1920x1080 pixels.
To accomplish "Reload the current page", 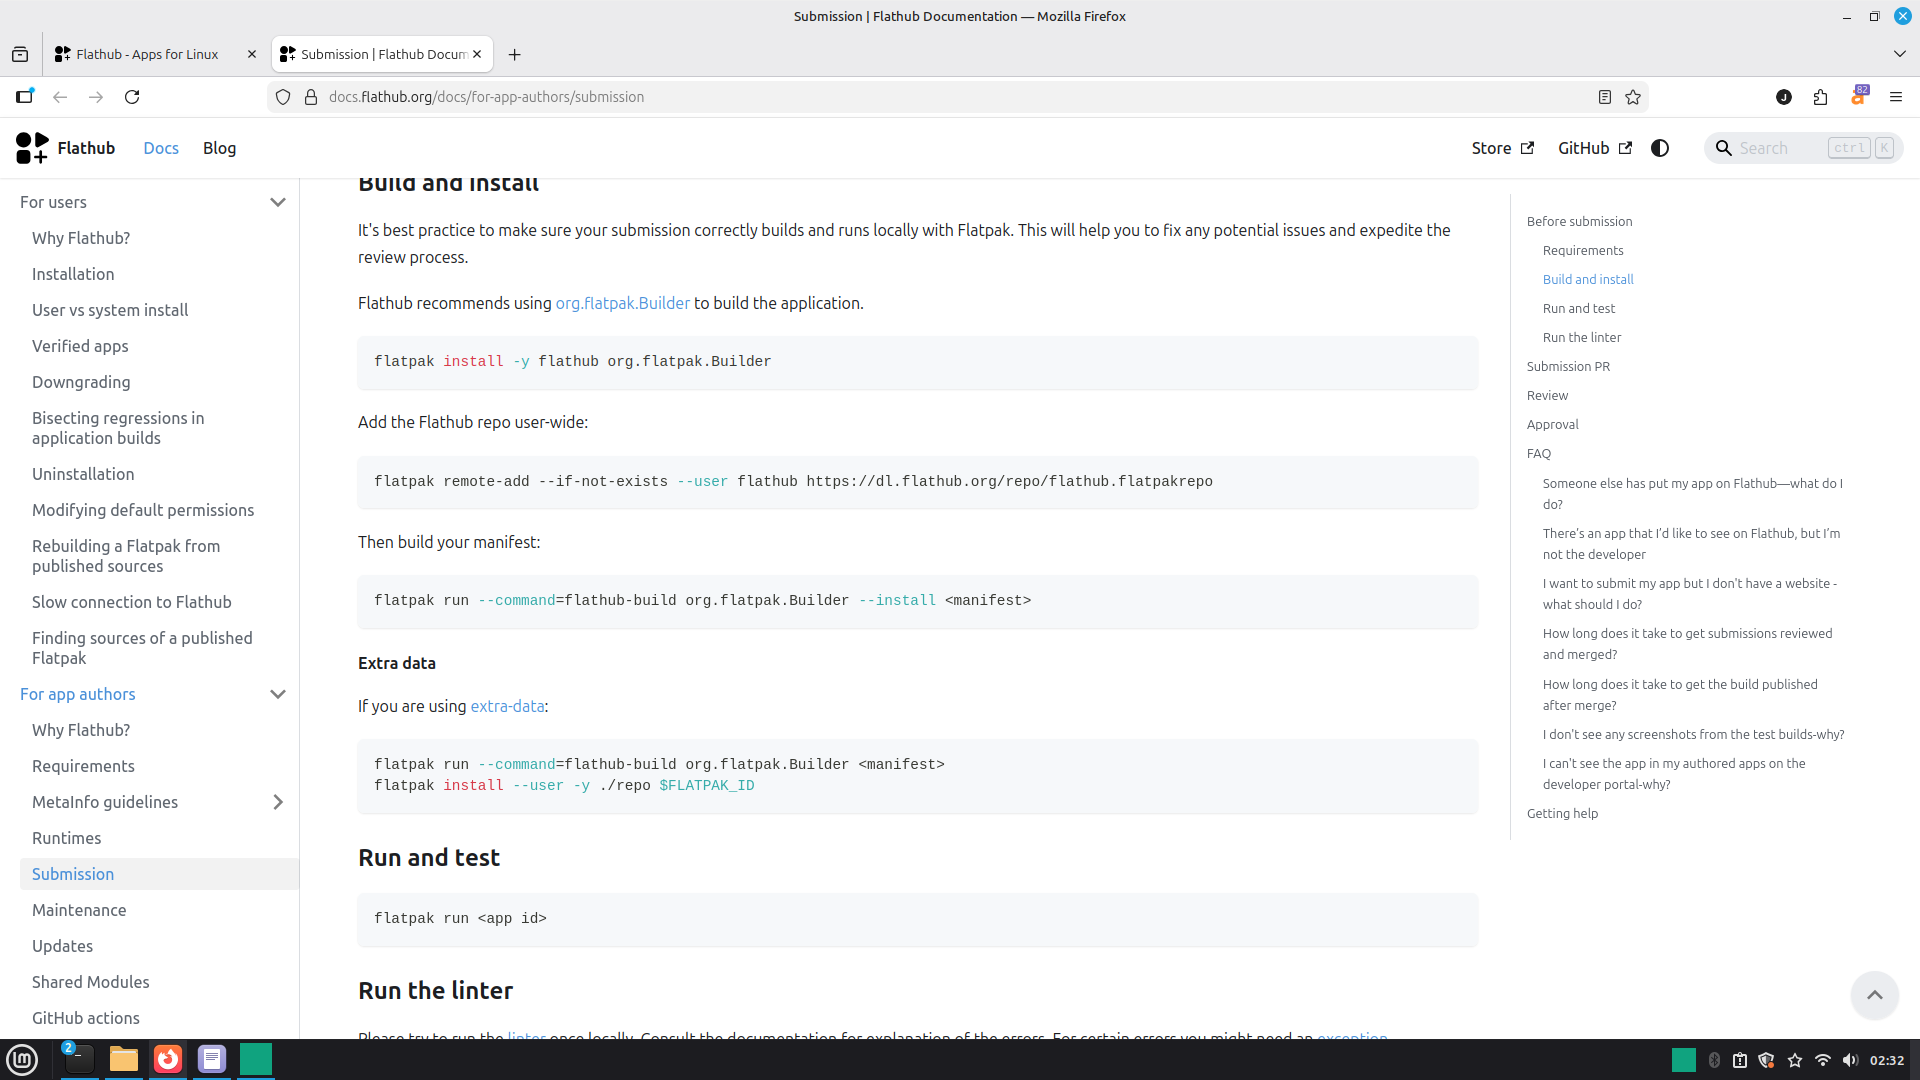I will [132, 97].
